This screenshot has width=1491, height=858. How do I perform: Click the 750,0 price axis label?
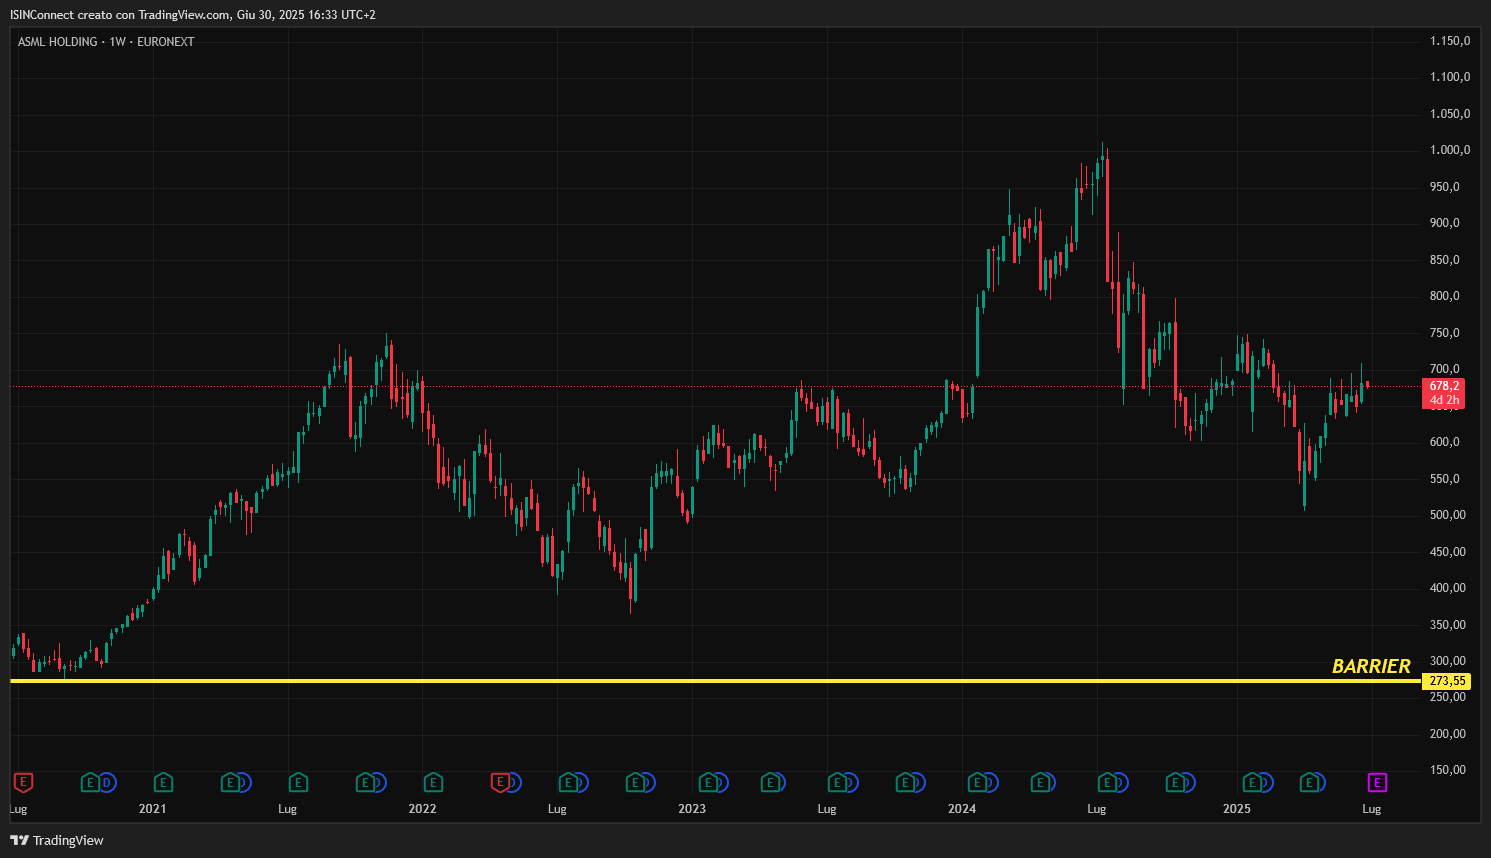1445,333
